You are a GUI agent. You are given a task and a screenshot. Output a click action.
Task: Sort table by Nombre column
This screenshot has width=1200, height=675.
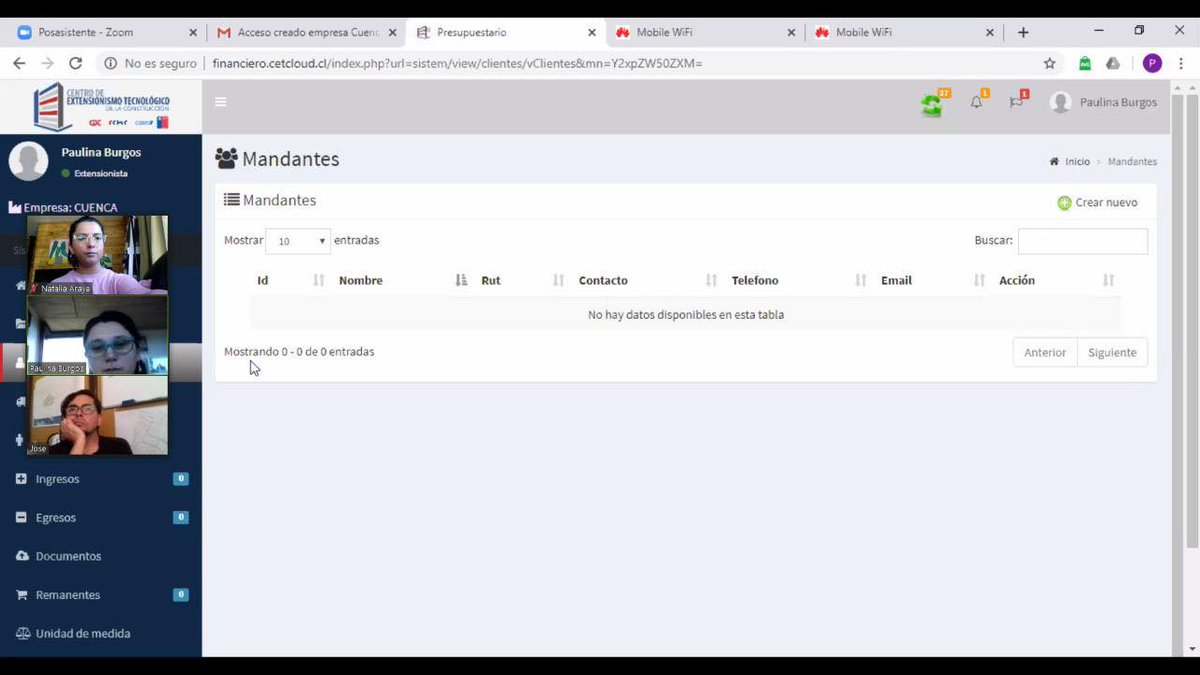[x=402, y=281]
